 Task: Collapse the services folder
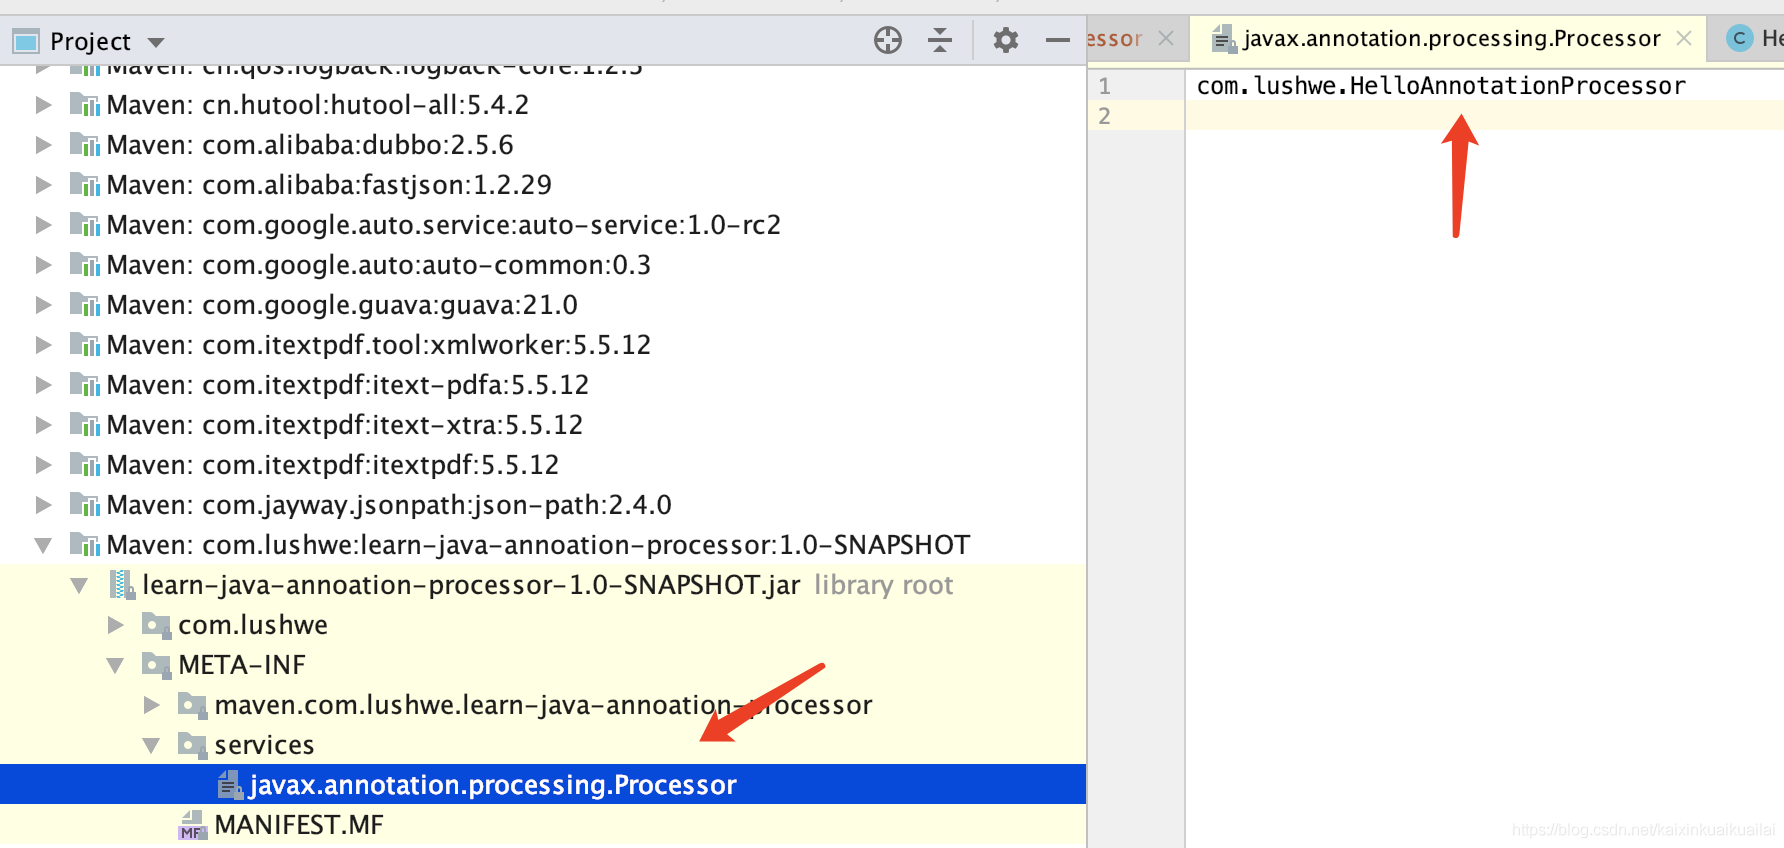(151, 745)
